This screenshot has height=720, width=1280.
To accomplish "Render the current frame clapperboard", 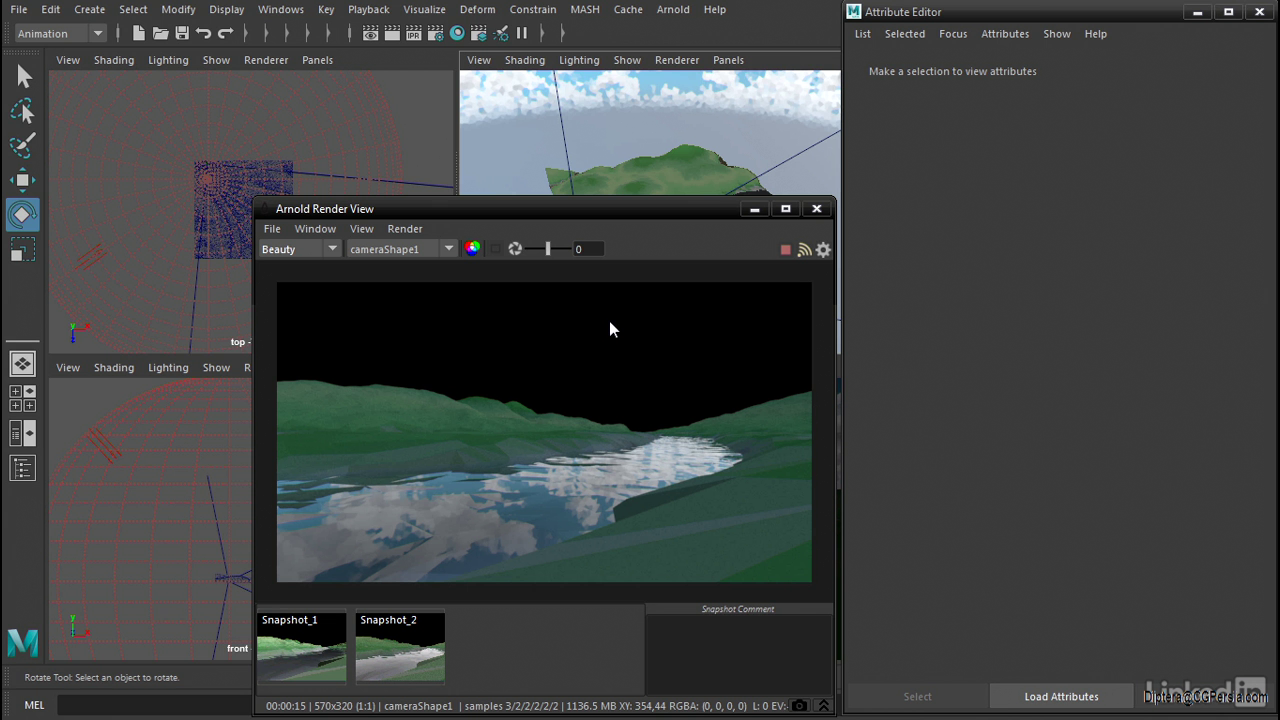I will [x=392, y=33].
